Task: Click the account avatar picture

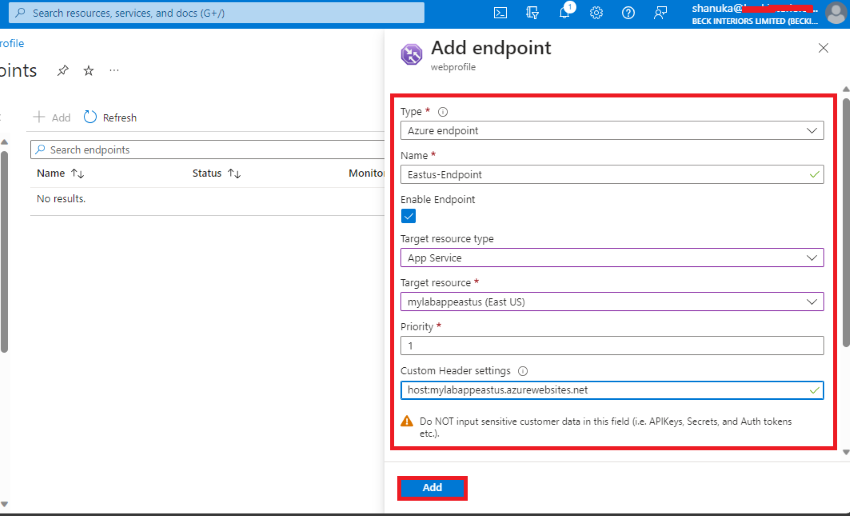Action: (836, 13)
